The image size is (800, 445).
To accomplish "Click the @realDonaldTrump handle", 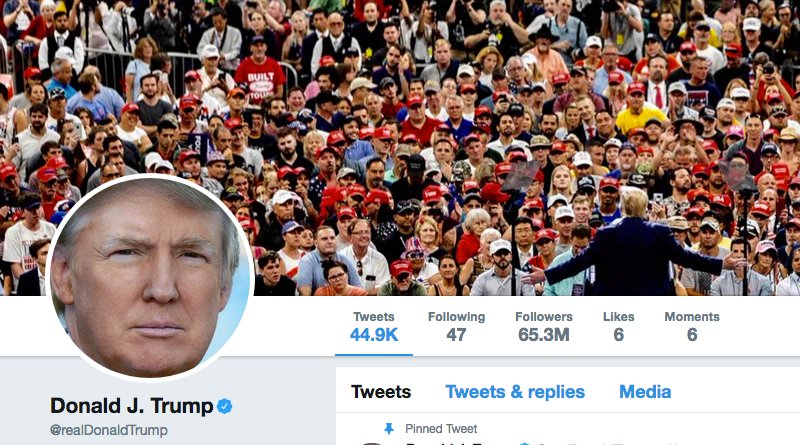I will (109, 430).
